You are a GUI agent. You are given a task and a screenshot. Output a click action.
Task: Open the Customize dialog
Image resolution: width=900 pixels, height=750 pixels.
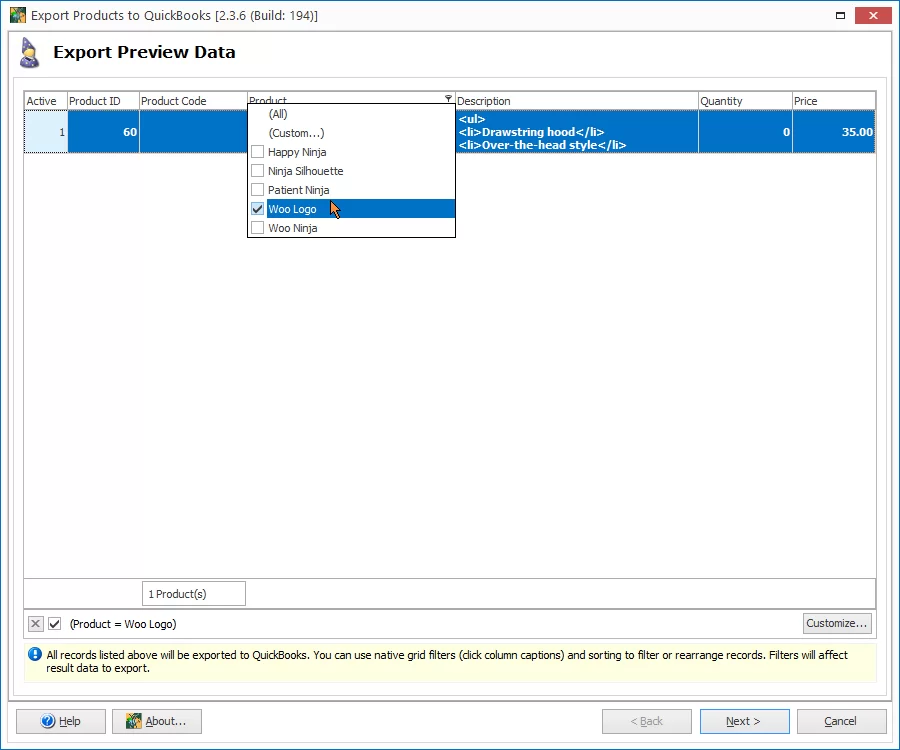836,623
